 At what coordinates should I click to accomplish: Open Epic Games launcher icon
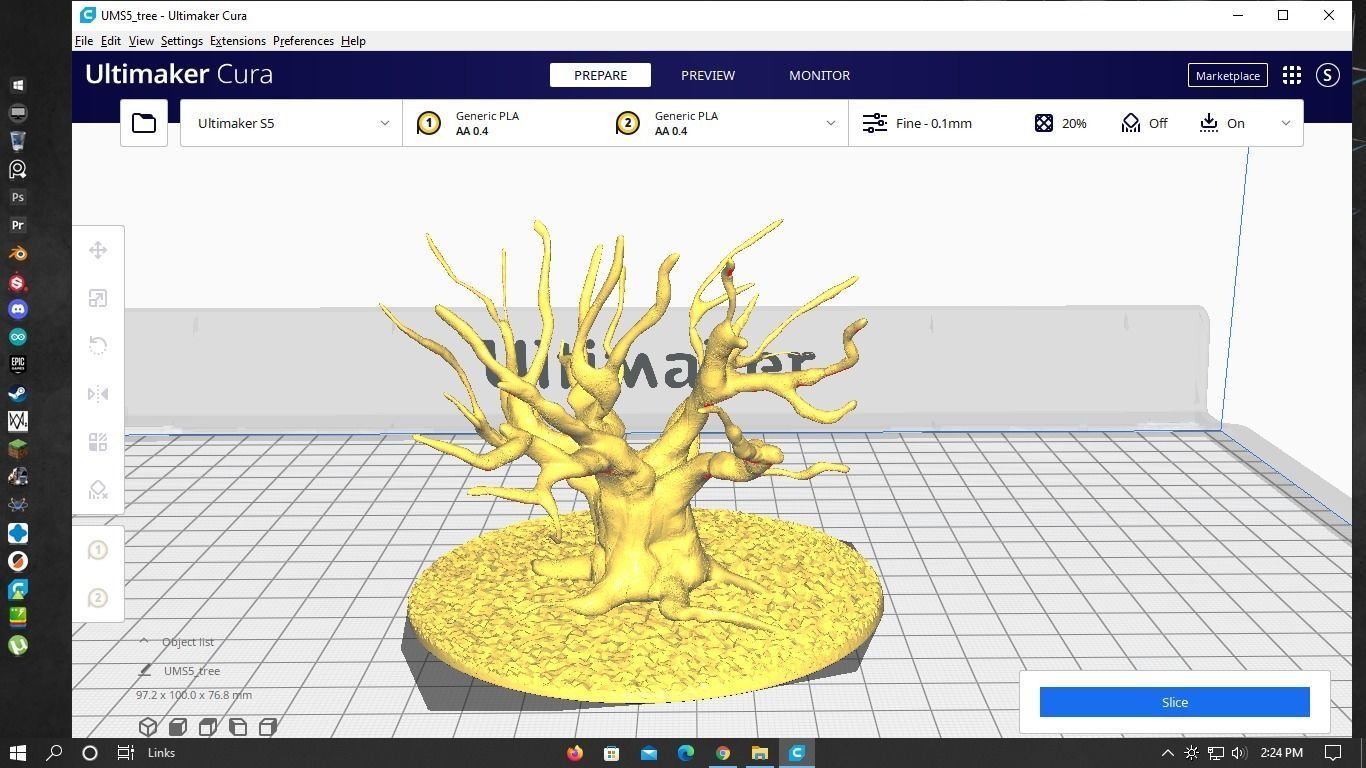[17, 365]
